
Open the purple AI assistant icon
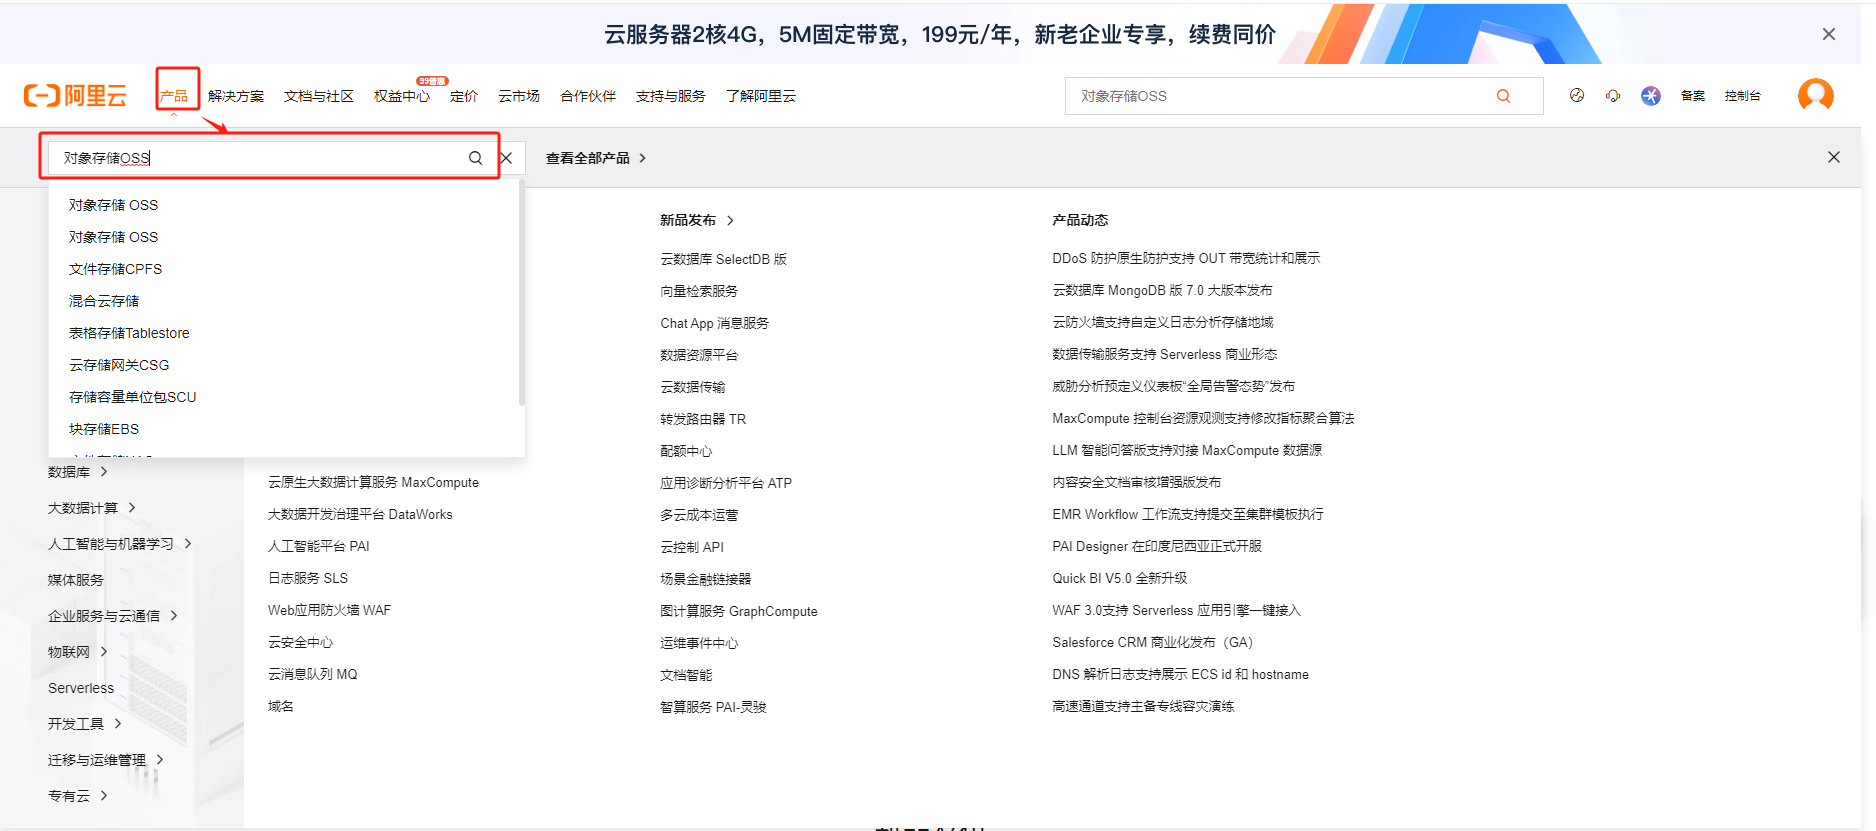click(1651, 96)
